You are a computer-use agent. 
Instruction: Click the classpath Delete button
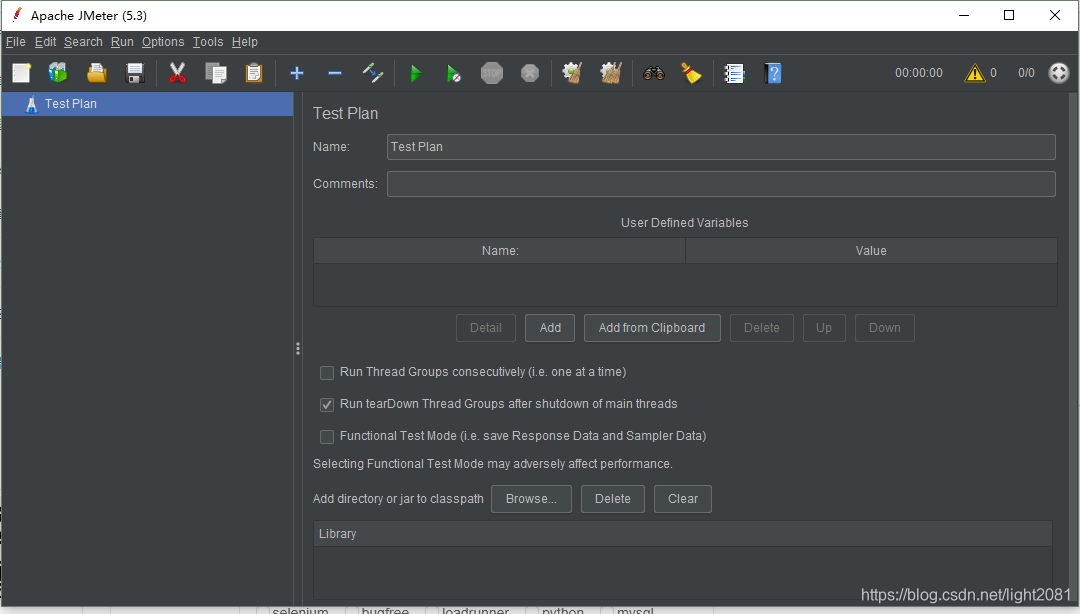pos(612,499)
